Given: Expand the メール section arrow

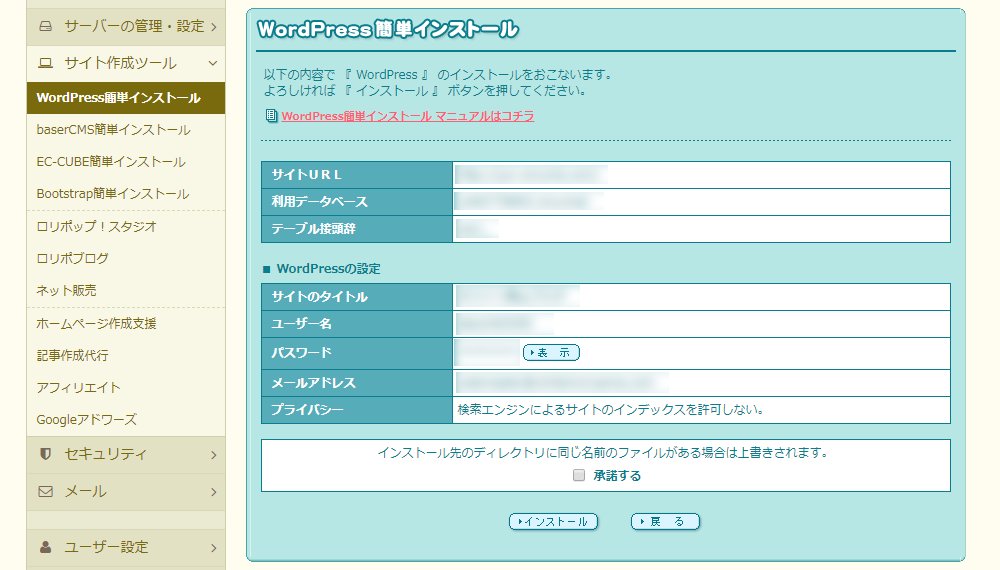Looking at the screenshot, I should point(214,492).
